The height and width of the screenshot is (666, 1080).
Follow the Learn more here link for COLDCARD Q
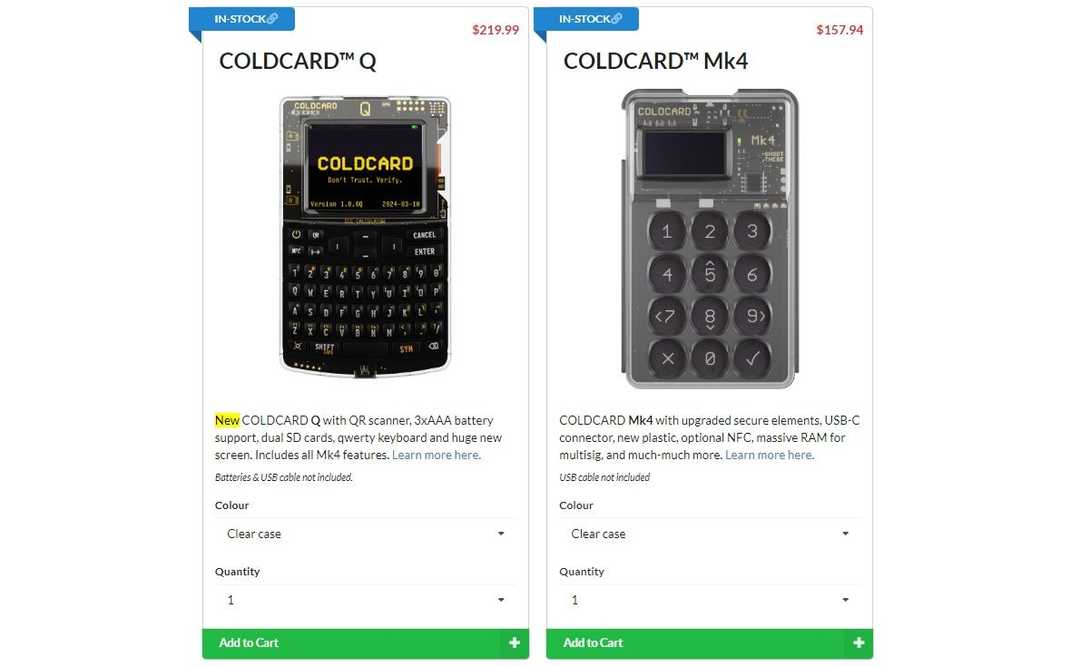[434, 454]
